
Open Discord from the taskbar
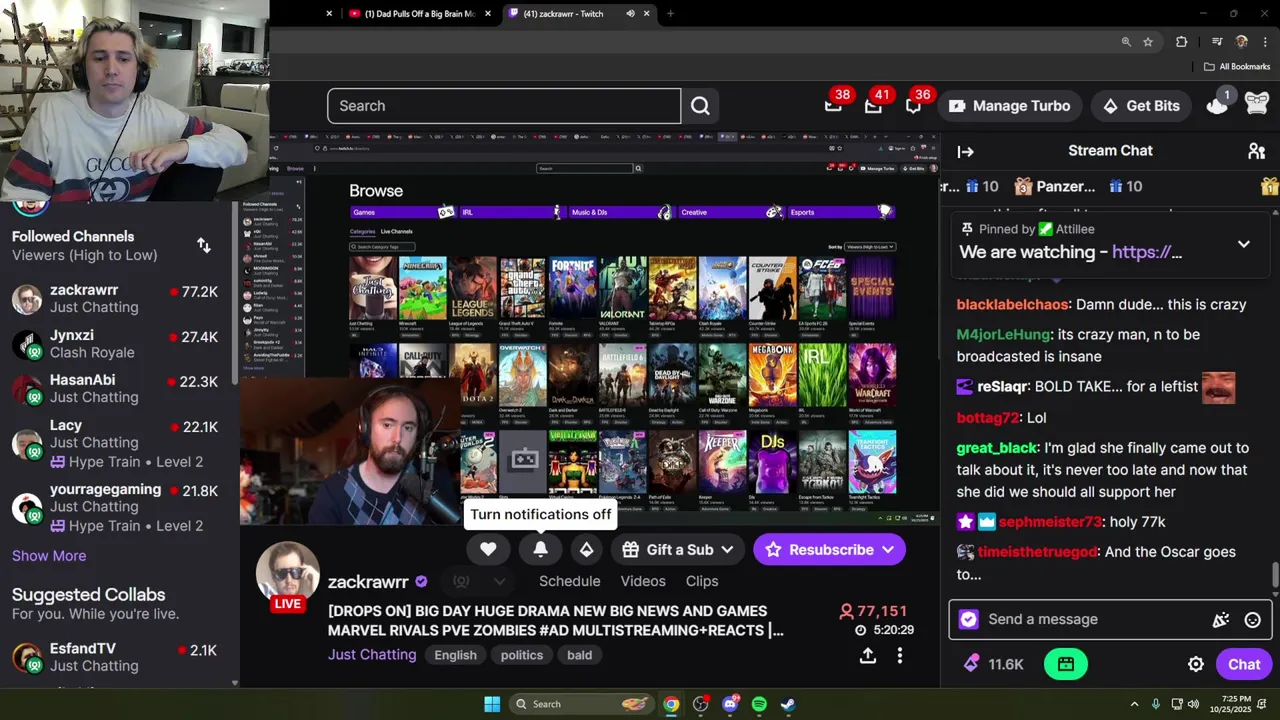(730, 704)
